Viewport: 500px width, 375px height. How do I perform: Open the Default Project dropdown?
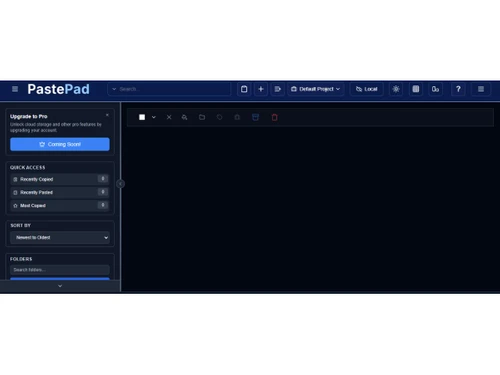coord(315,89)
